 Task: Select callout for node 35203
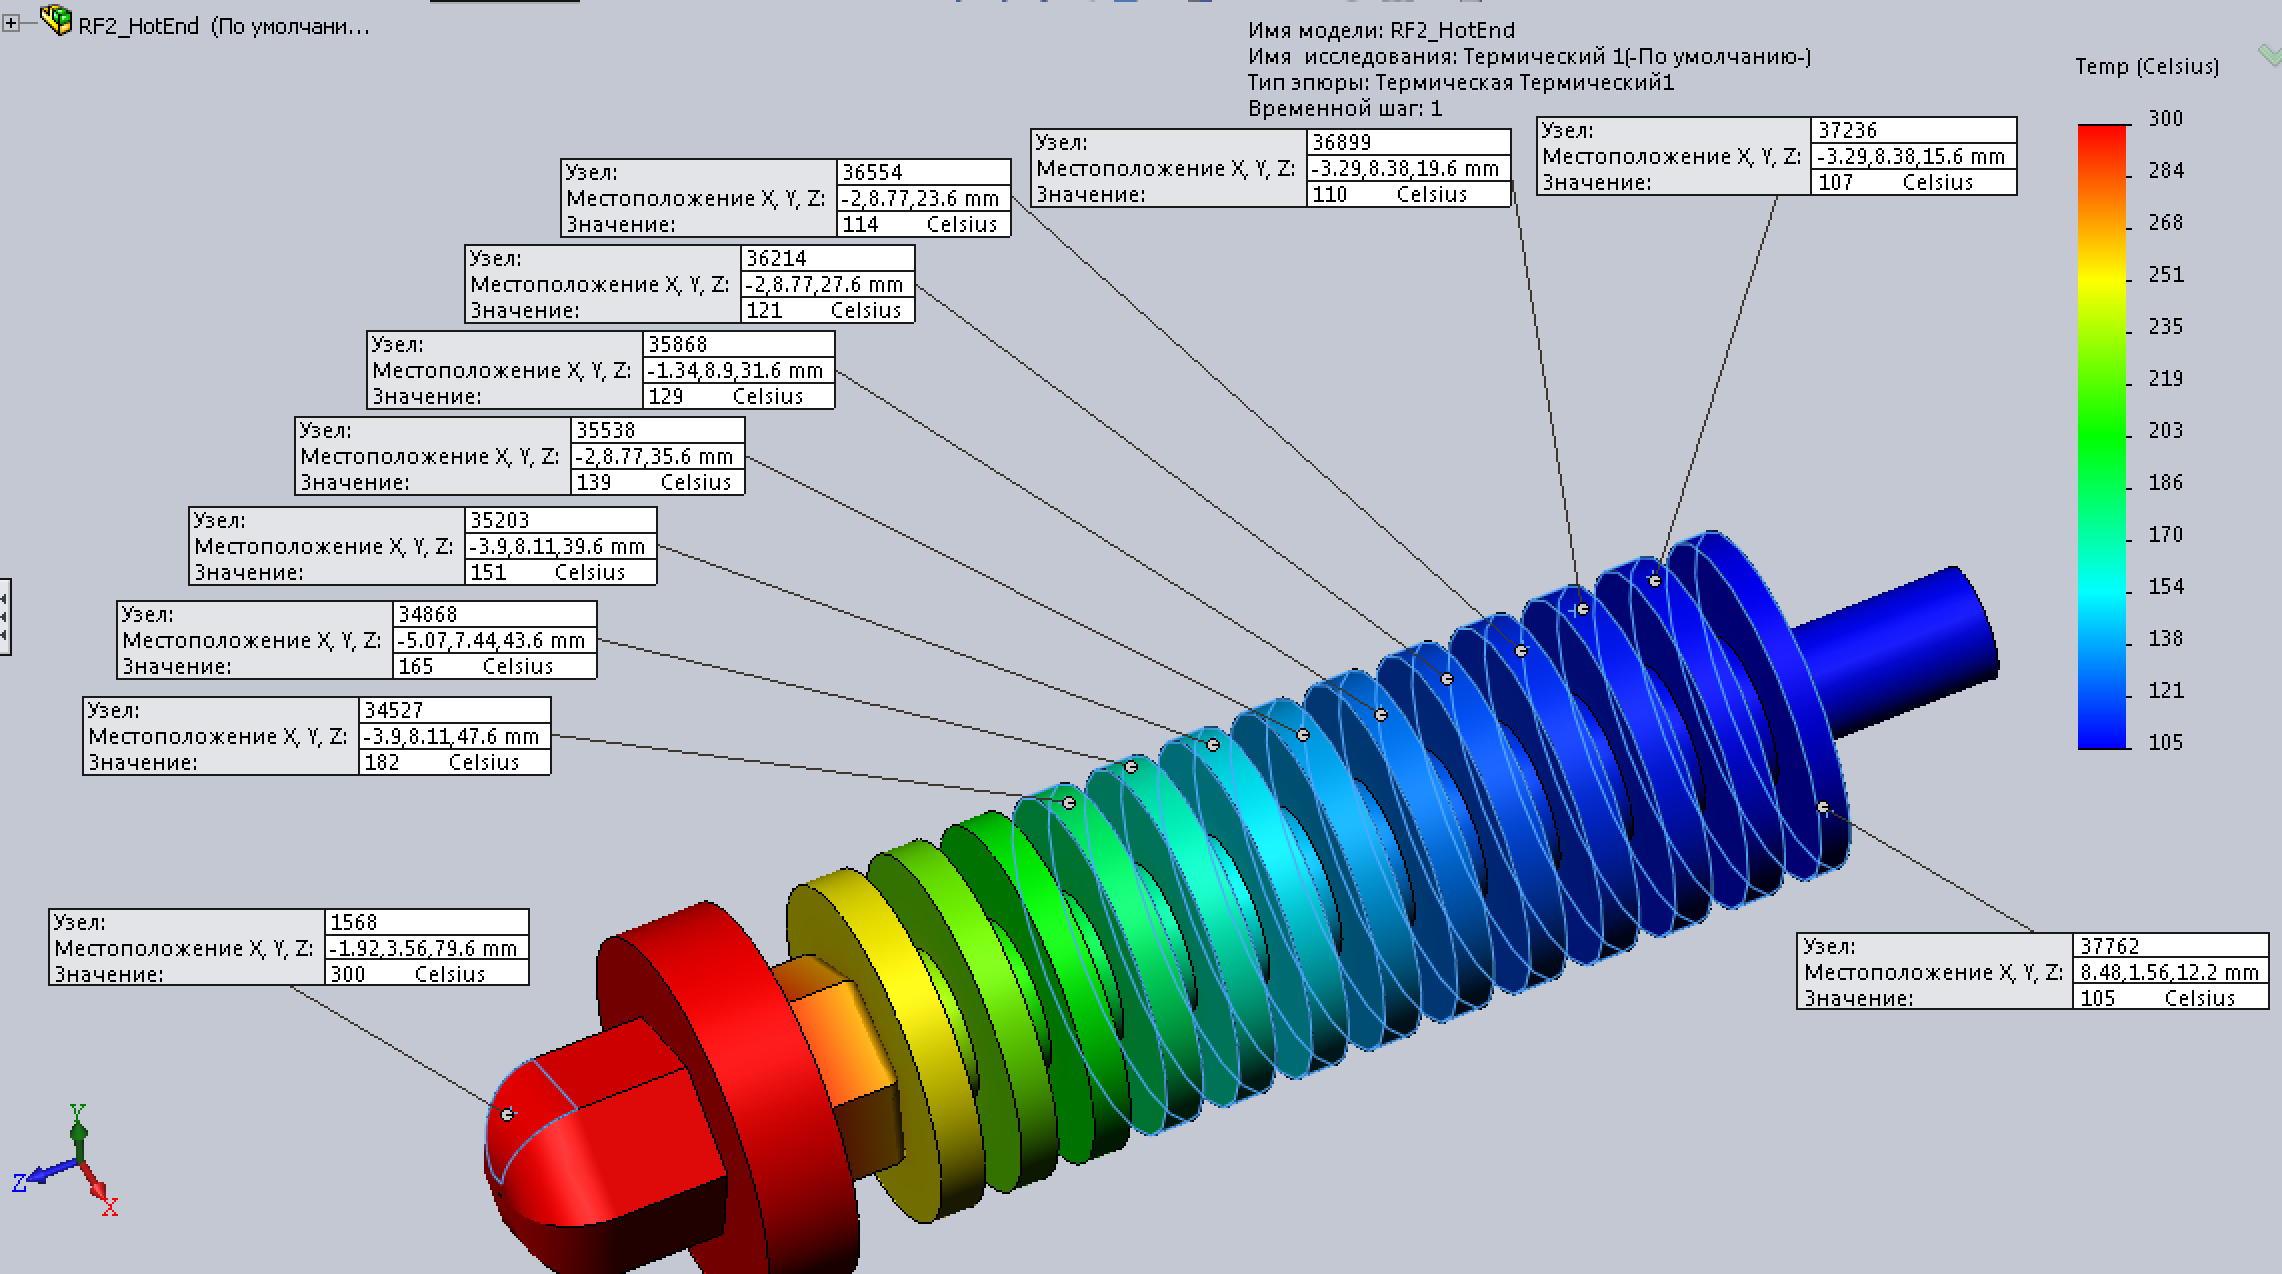422,546
